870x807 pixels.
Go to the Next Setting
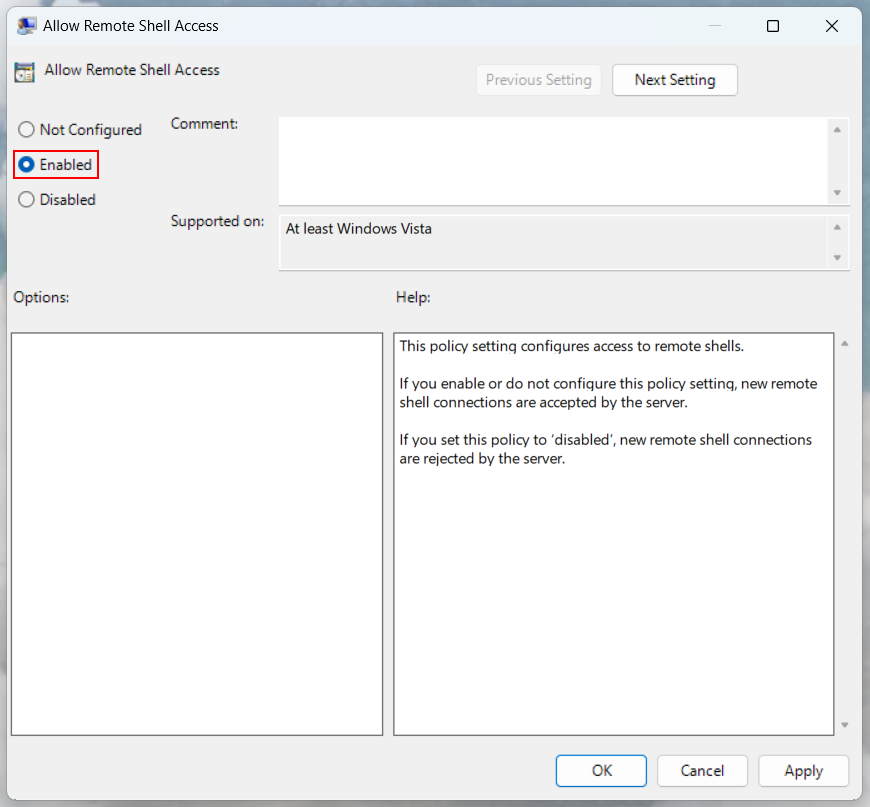[675, 80]
